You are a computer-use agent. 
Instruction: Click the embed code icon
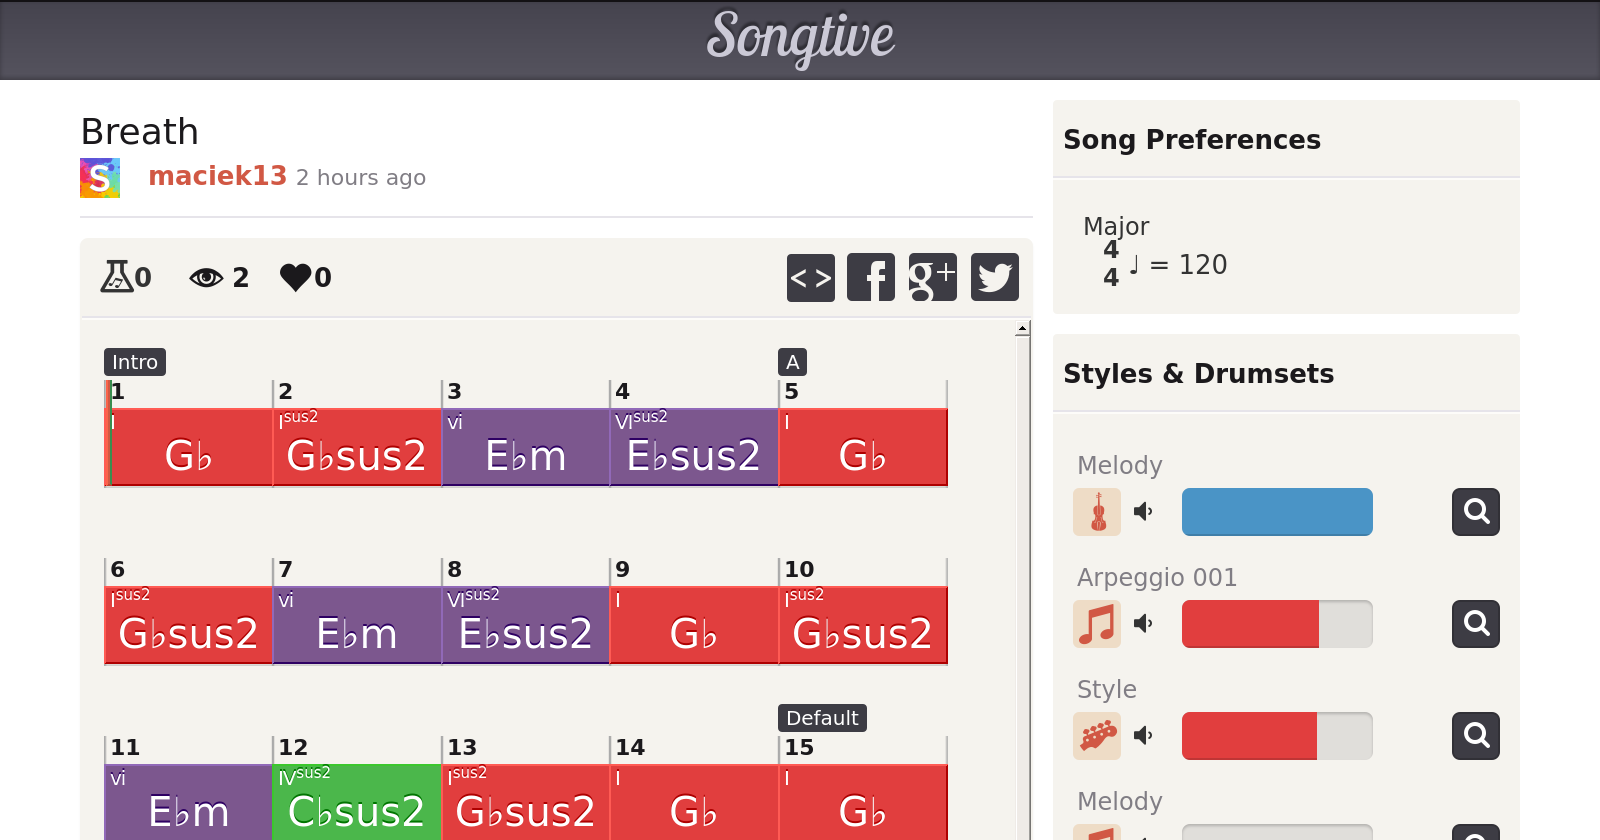point(810,277)
